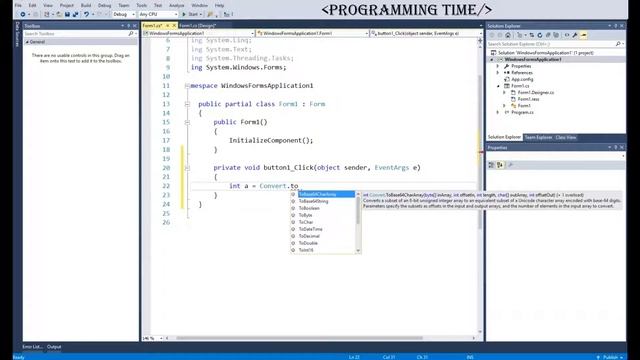Click the Save All icon in toolbar
This screenshot has width=640, height=360.
pos(76,14)
